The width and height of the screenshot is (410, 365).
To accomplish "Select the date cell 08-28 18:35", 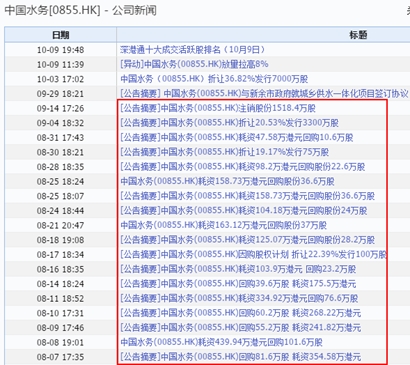I will (60, 167).
